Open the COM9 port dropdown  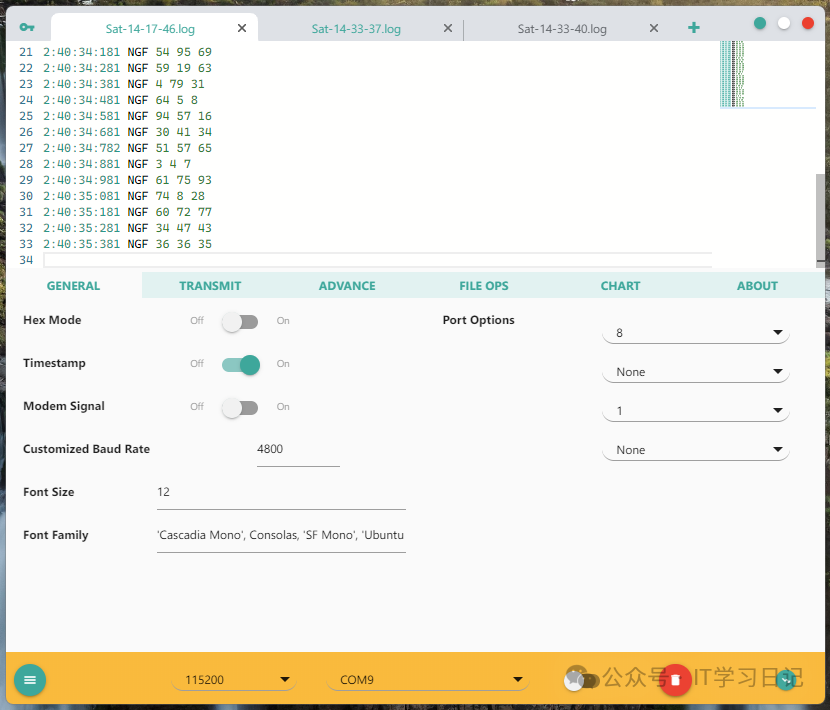click(428, 680)
